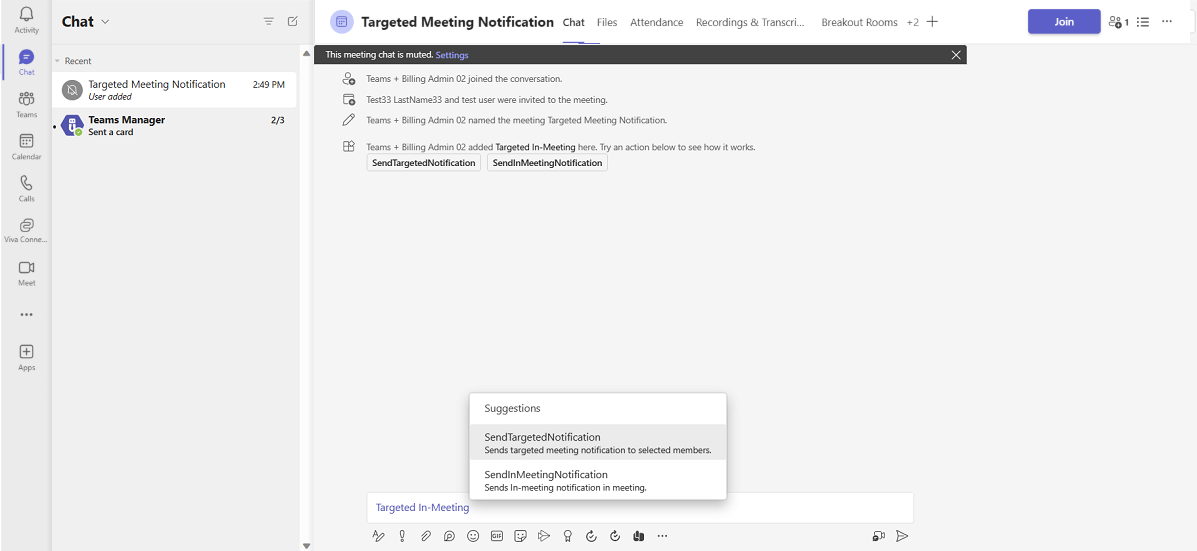Open the Recordings & Transcripts tab
Viewport: 1197px width, 551px height.
pos(750,22)
